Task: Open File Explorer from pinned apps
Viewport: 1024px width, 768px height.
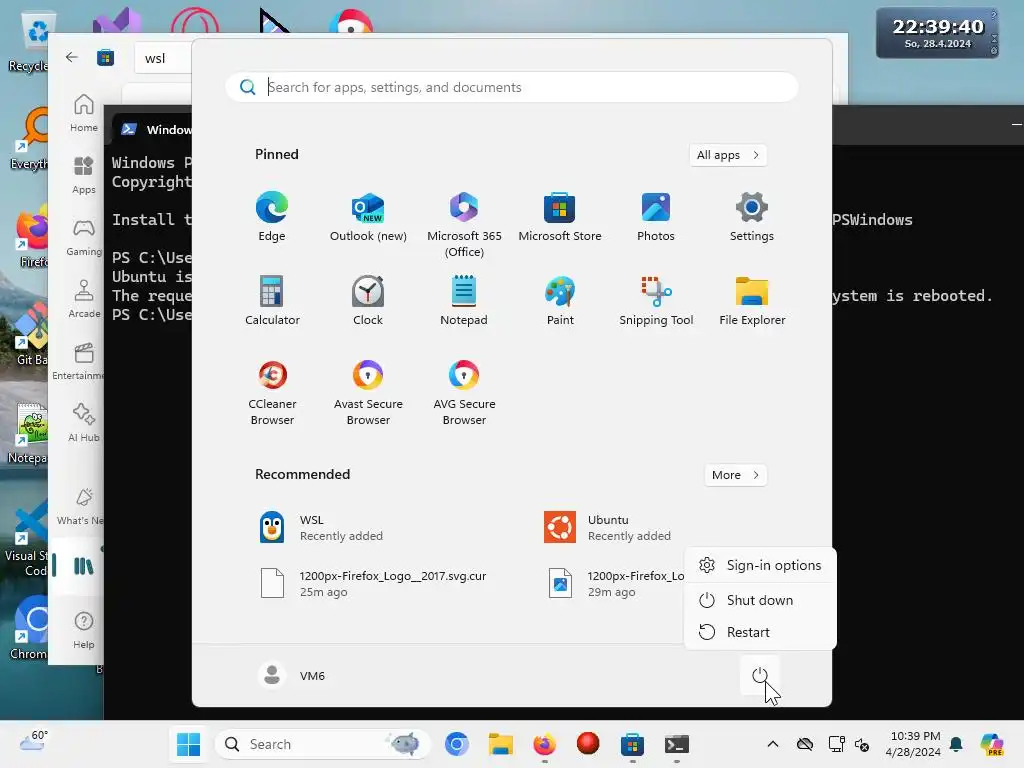Action: click(752, 300)
